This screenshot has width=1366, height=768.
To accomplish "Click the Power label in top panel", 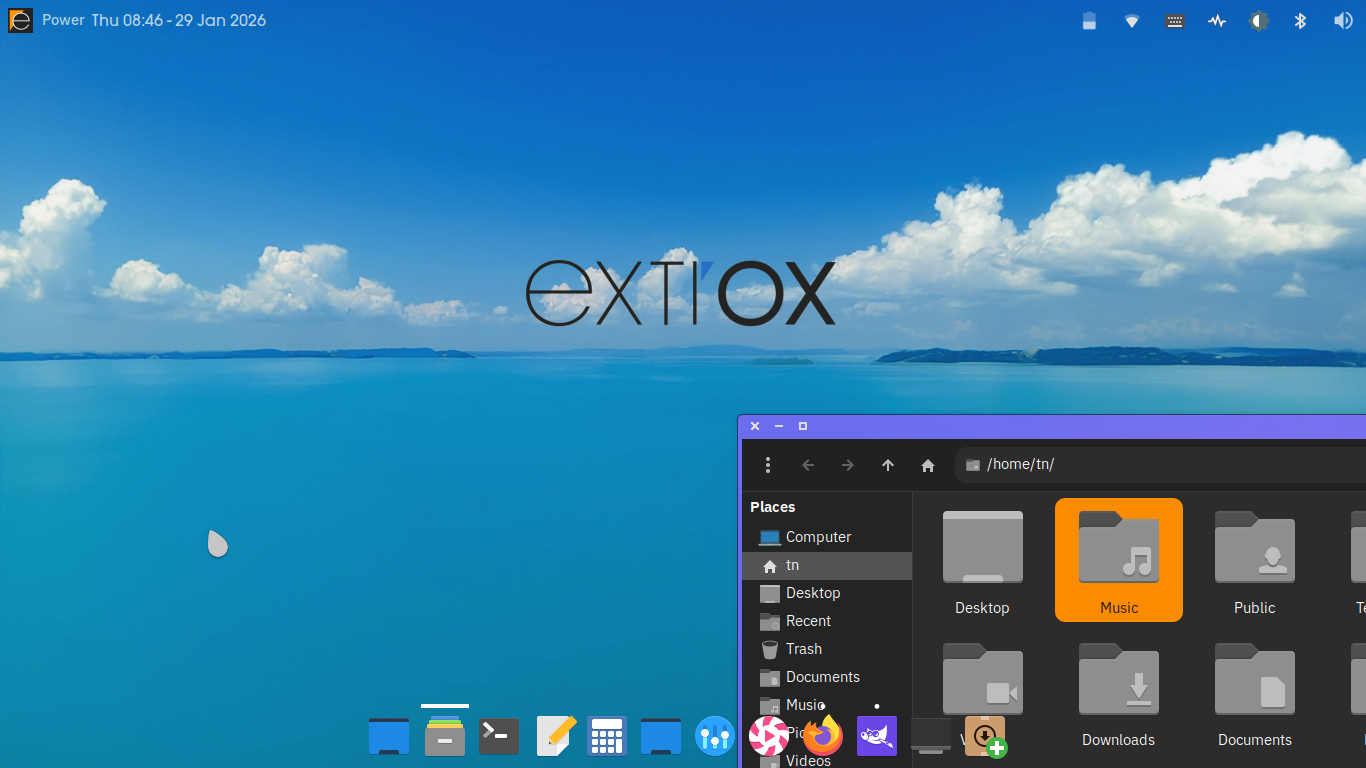I will pyautogui.click(x=63, y=20).
